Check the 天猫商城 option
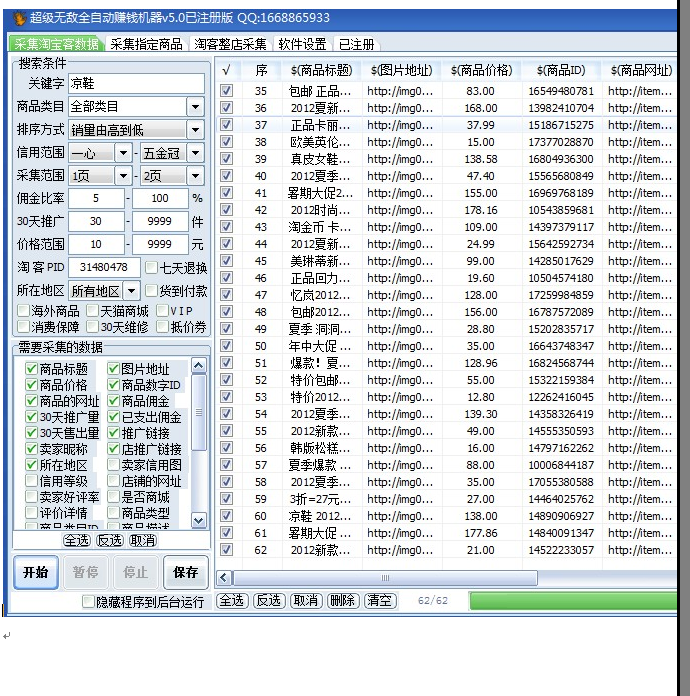This screenshot has height=696, width=690. (x=92, y=310)
